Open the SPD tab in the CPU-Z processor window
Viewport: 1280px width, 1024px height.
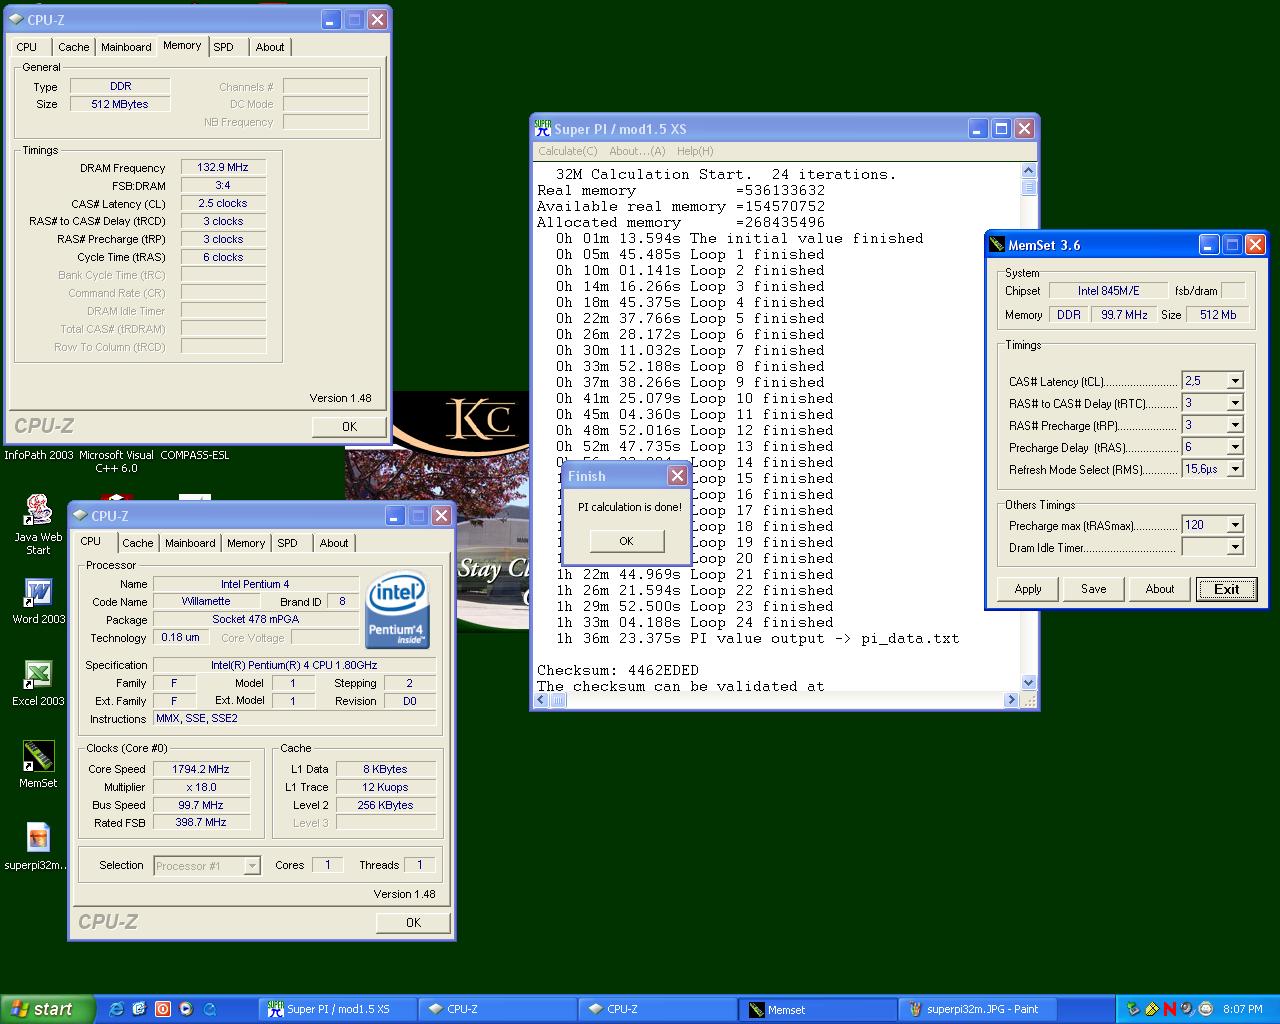288,543
